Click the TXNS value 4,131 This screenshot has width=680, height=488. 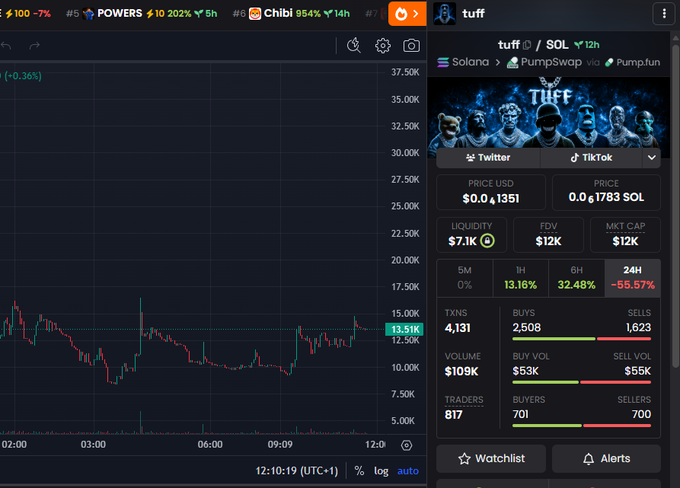458,328
